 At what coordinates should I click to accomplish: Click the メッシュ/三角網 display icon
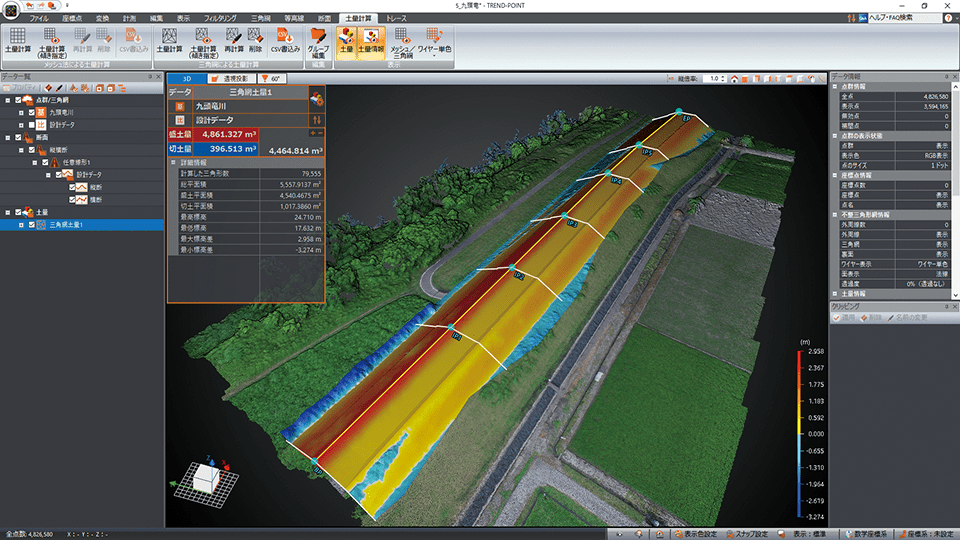click(x=403, y=41)
